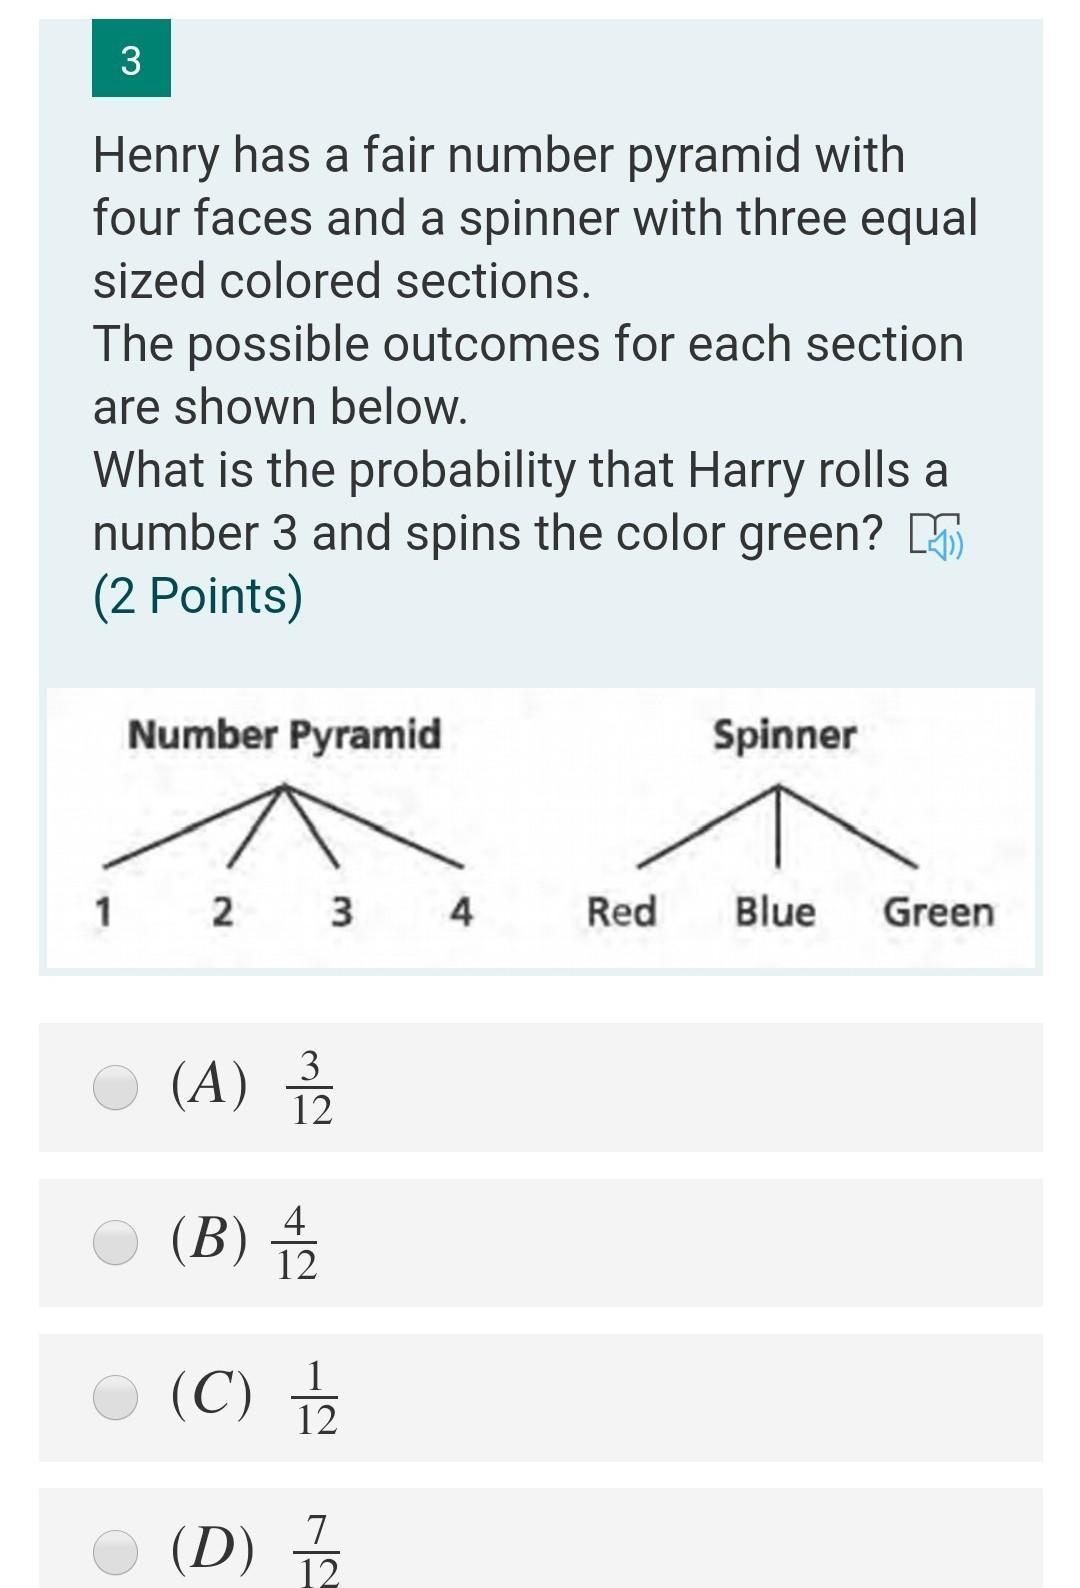Click the Spinner heading in diagram
Screen dimensions: 1080x1588
[x=784, y=735]
